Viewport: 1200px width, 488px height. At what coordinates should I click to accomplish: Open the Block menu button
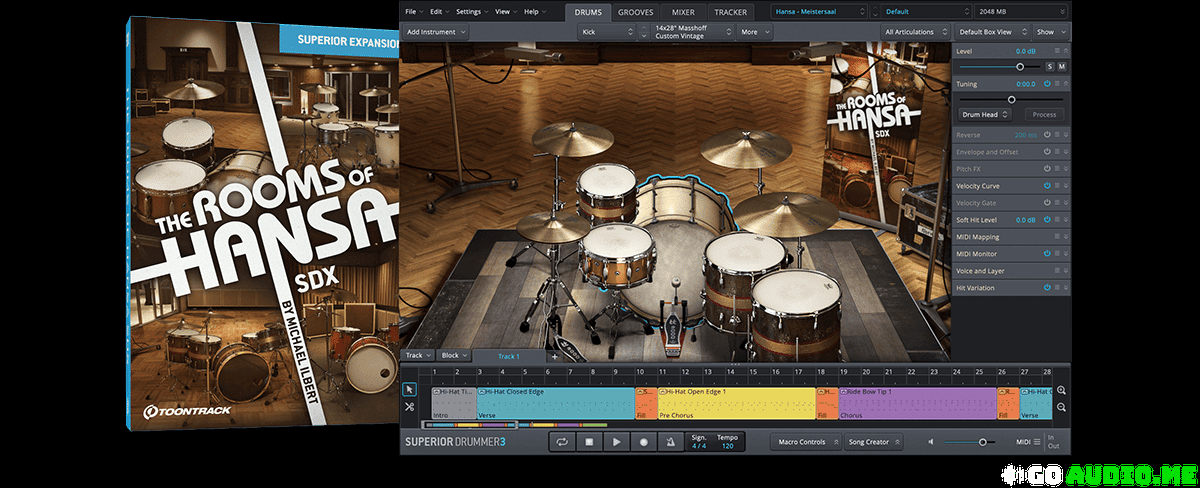454,356
